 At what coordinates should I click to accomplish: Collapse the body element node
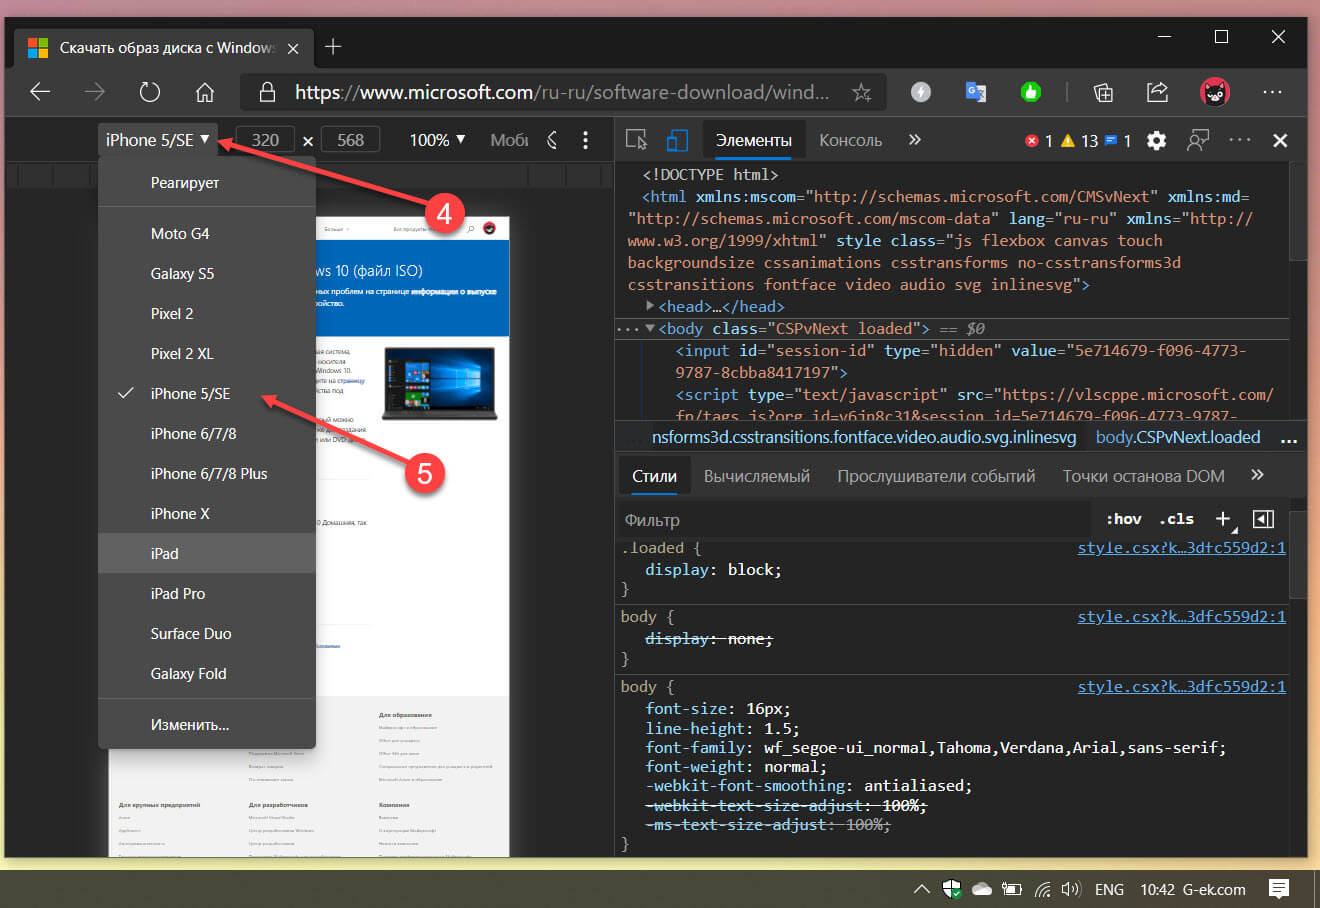[650, 328]
